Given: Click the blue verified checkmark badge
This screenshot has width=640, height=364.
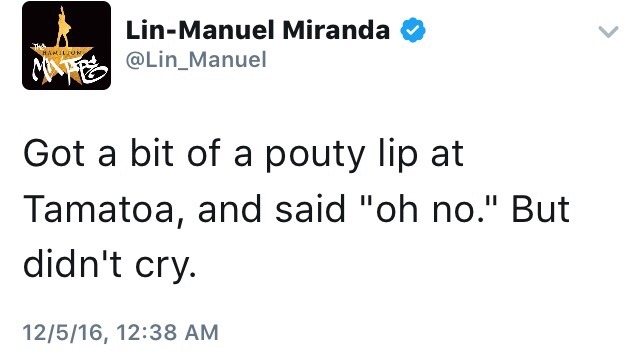Looking at the screenshot, I should (413, 30).
